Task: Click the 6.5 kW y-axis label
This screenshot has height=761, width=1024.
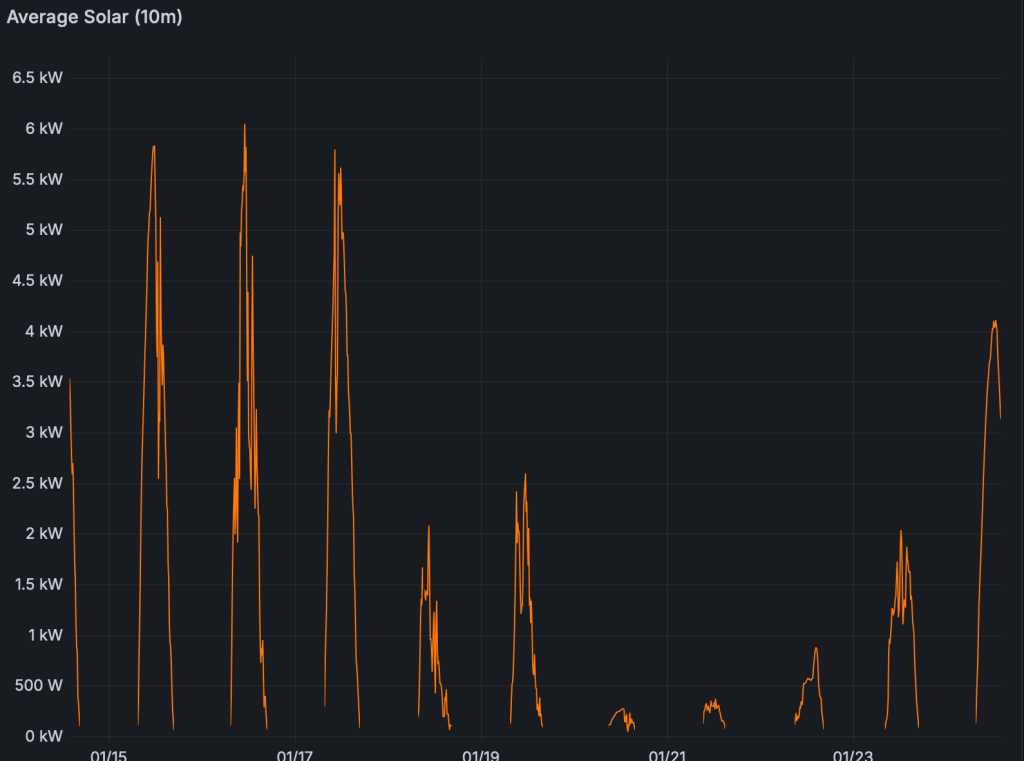Action: tap(37, 78)
